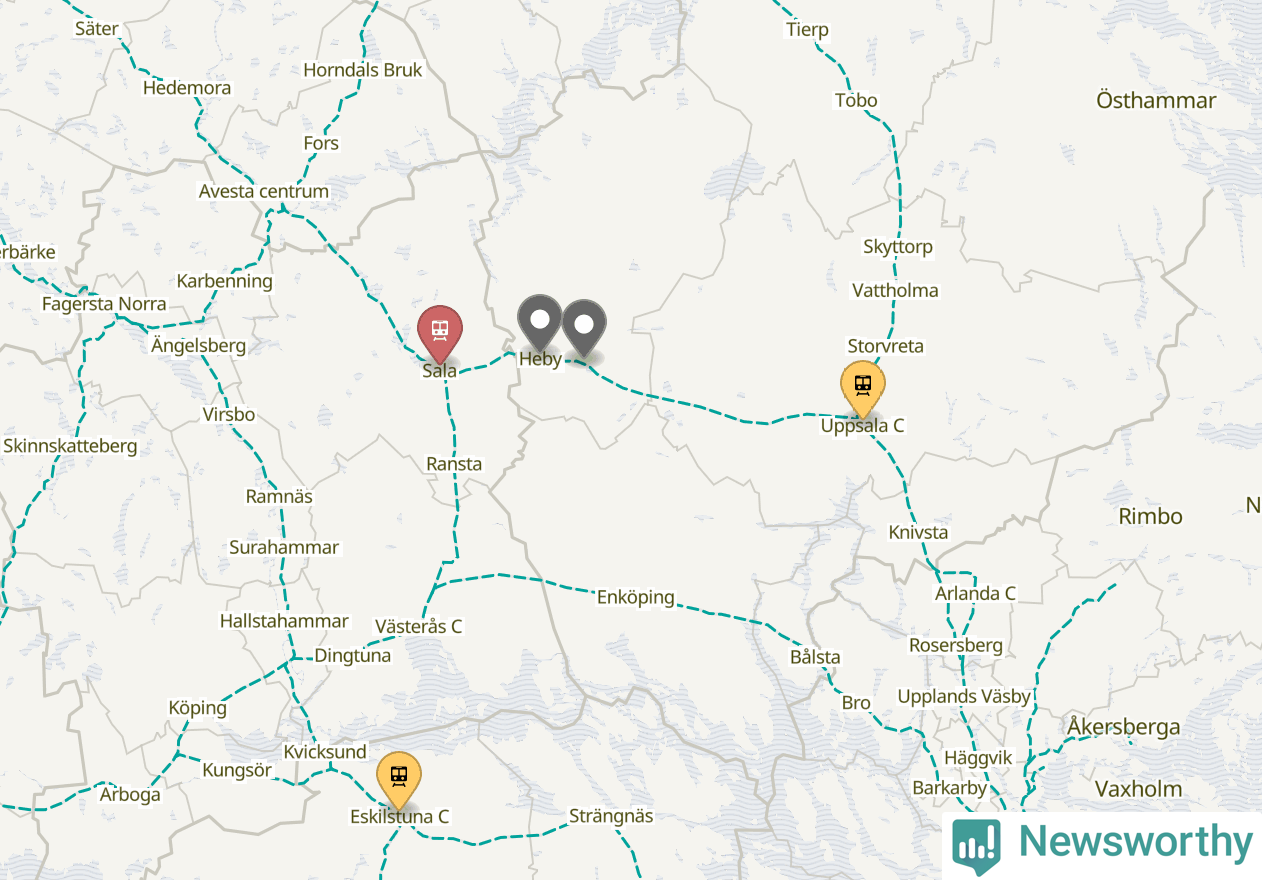Click the Bålsta station label
This screenshot has width=1262, height=880.
pyautogui.click(x=815, y=657)
